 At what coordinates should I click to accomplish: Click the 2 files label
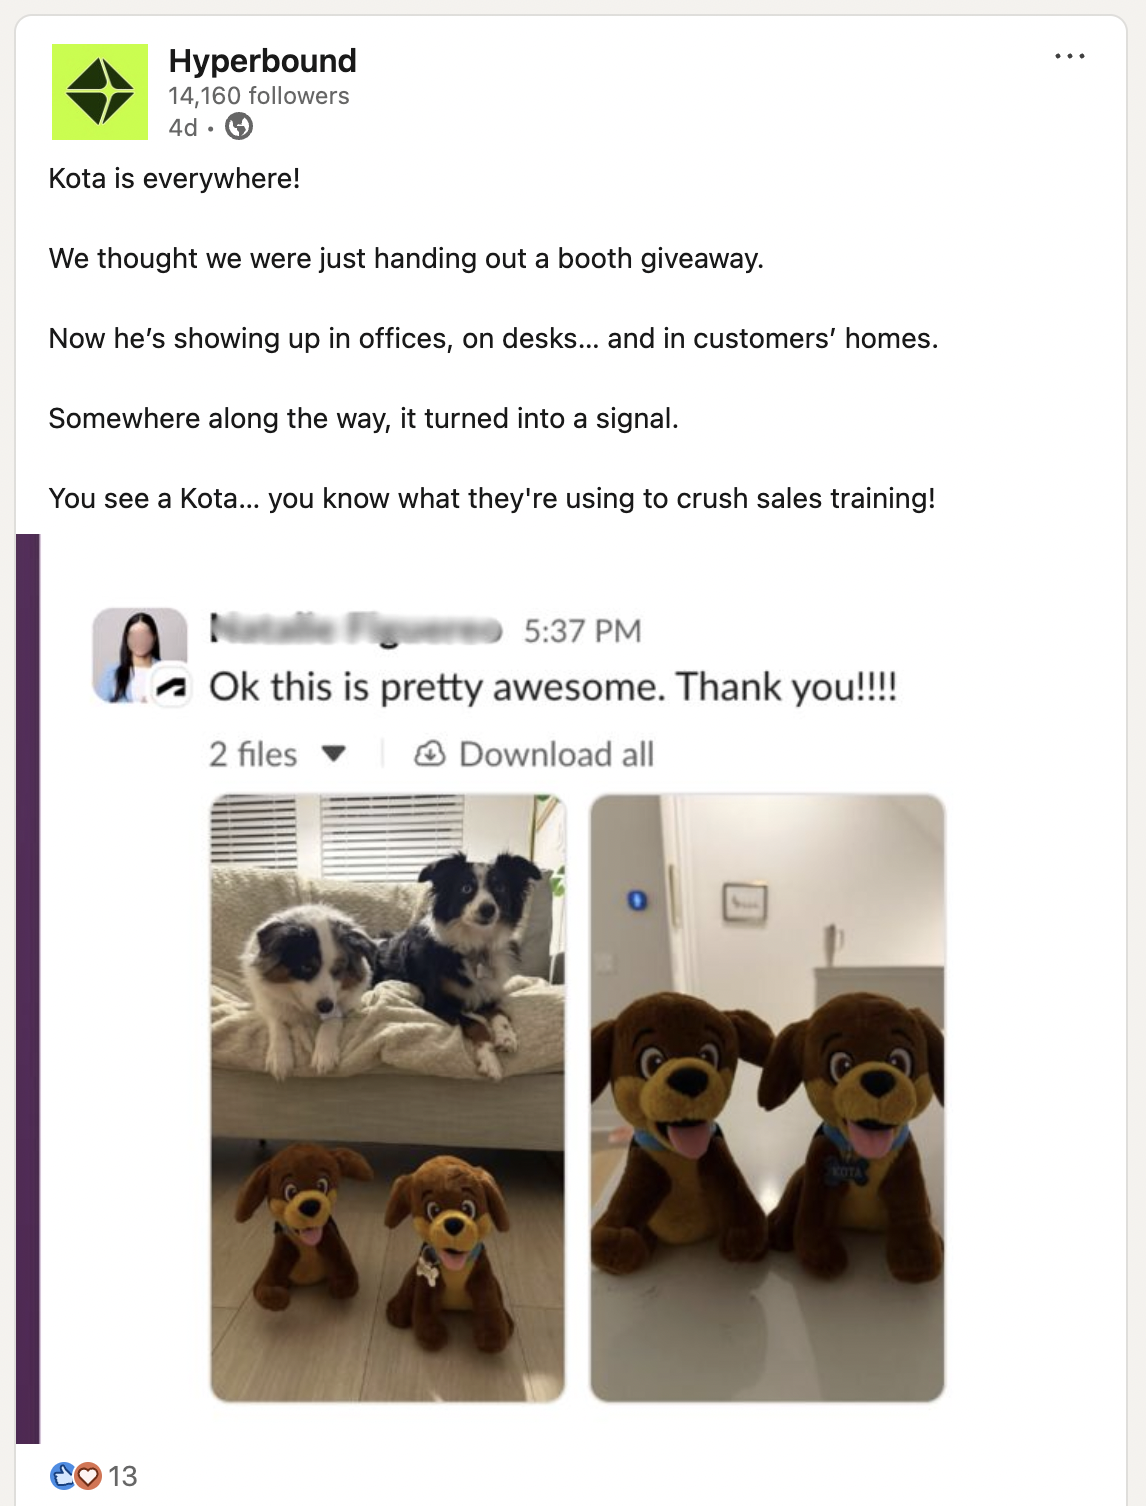pos(253,754)
